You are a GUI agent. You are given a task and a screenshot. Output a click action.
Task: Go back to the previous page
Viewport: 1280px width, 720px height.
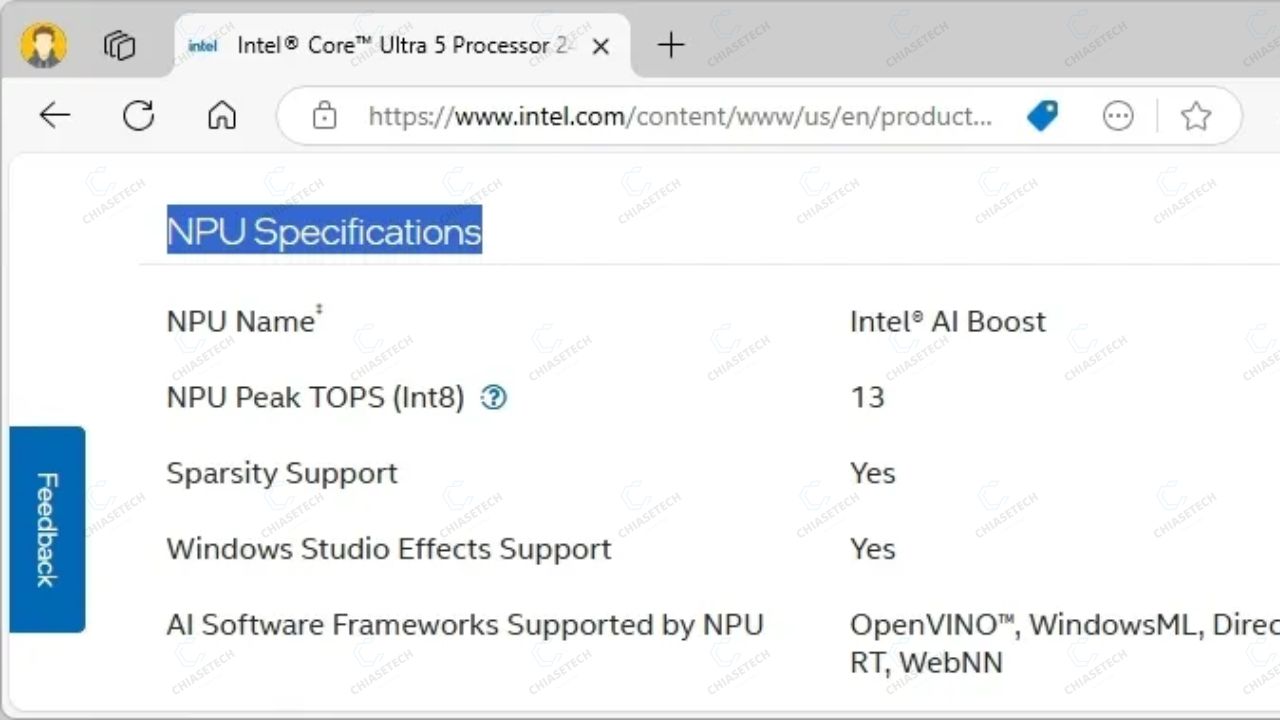click(x=55, y=116)
